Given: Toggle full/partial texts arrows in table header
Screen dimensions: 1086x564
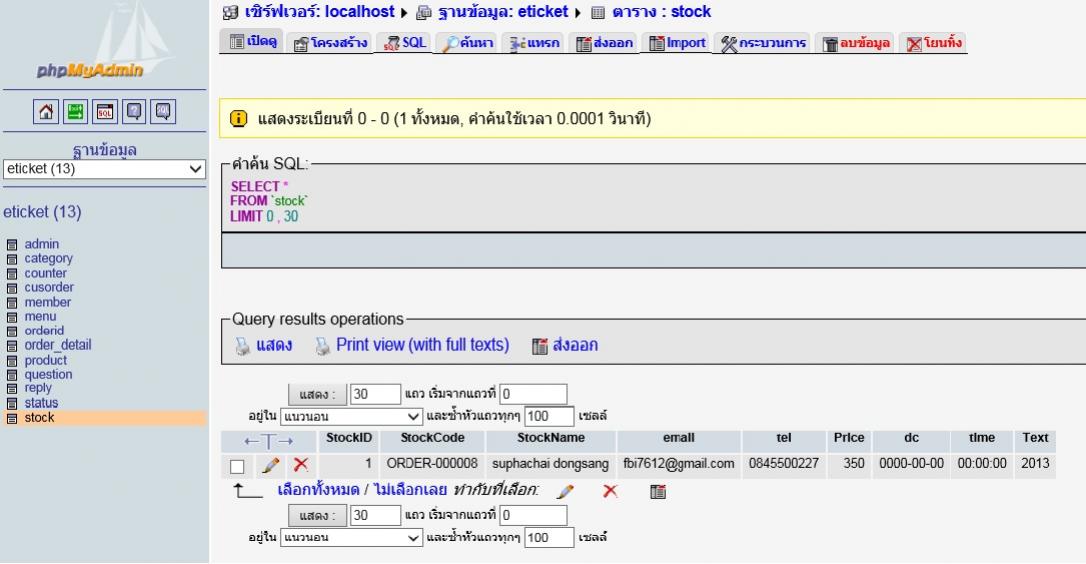Looking at the screenshot, I should 269,441.
